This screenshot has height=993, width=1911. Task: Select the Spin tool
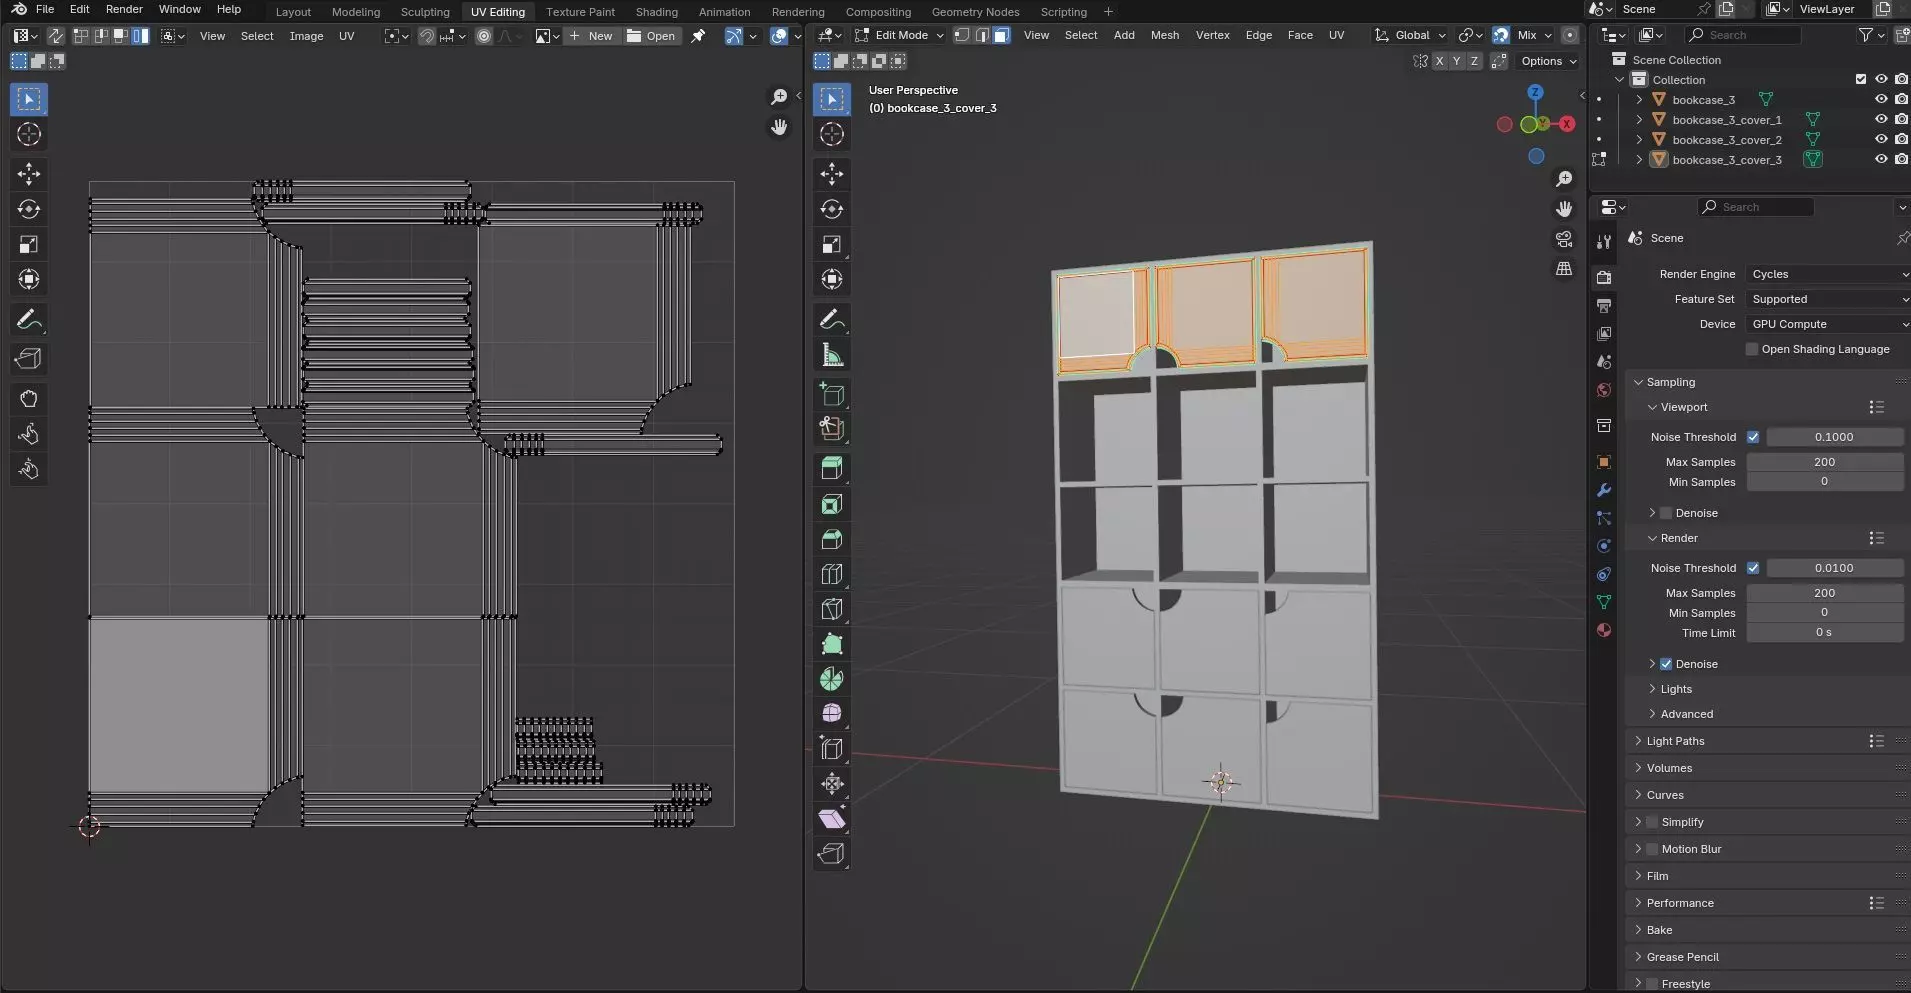click(x=832, y=679)
